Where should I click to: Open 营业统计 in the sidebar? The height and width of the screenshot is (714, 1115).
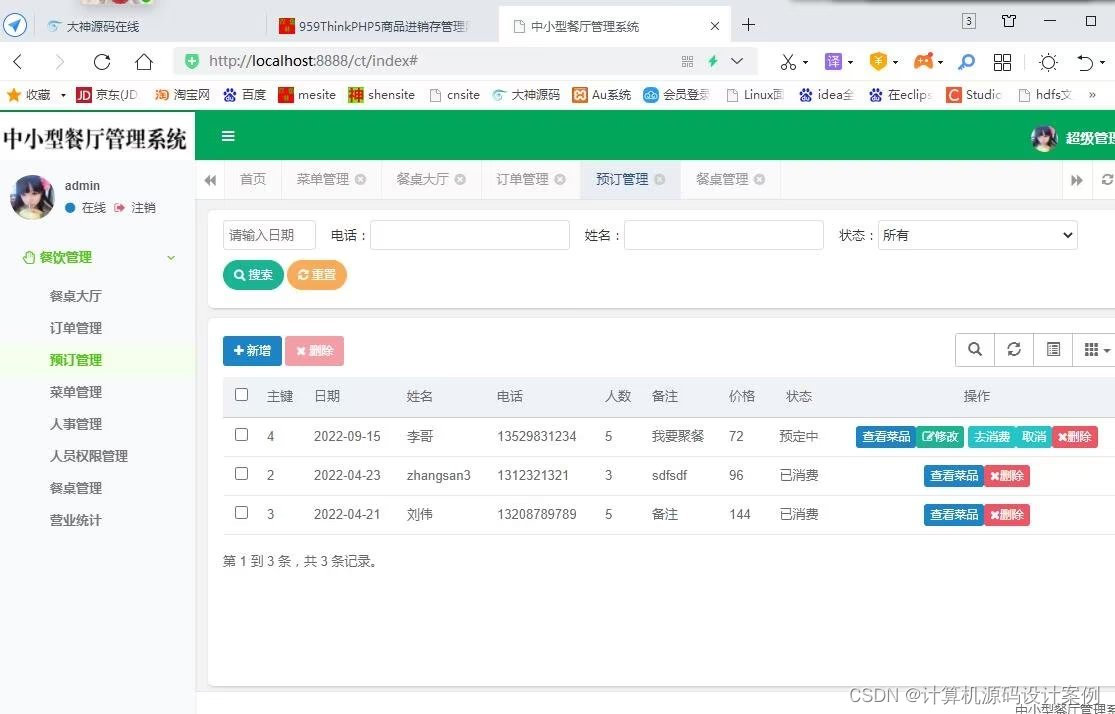pyautogui.click(x=76, y=520)
